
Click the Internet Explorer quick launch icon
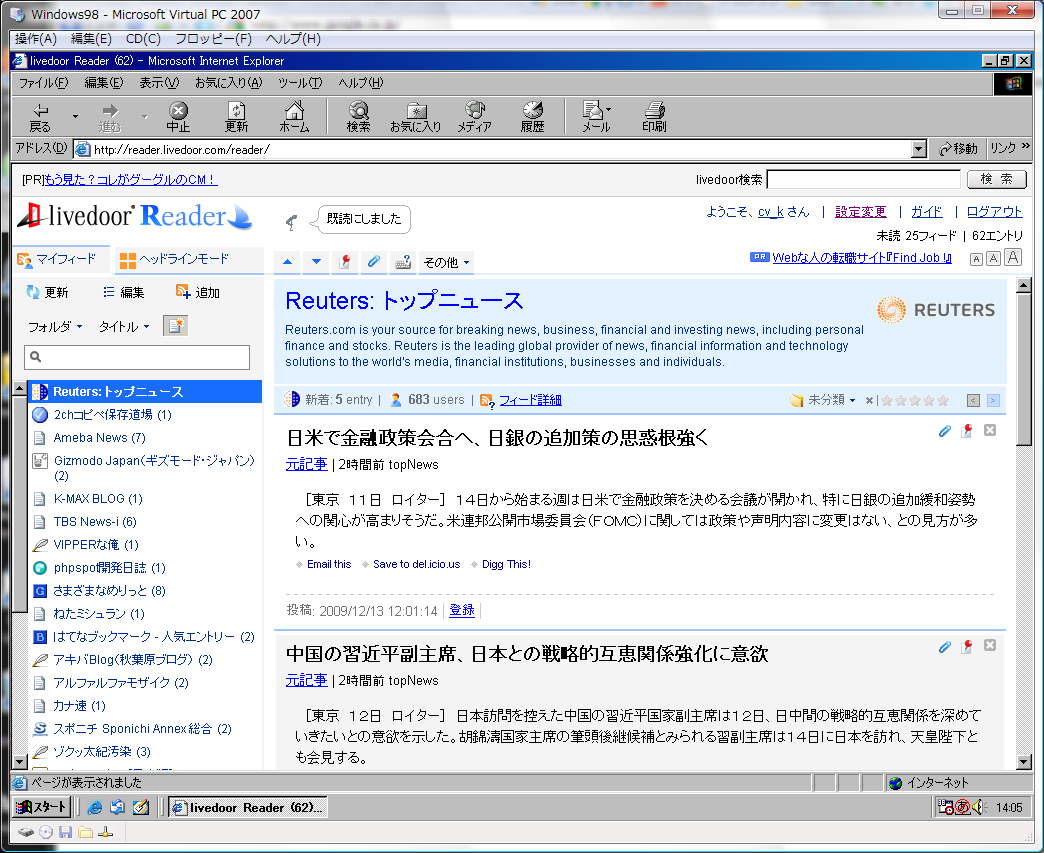point(95,807)
